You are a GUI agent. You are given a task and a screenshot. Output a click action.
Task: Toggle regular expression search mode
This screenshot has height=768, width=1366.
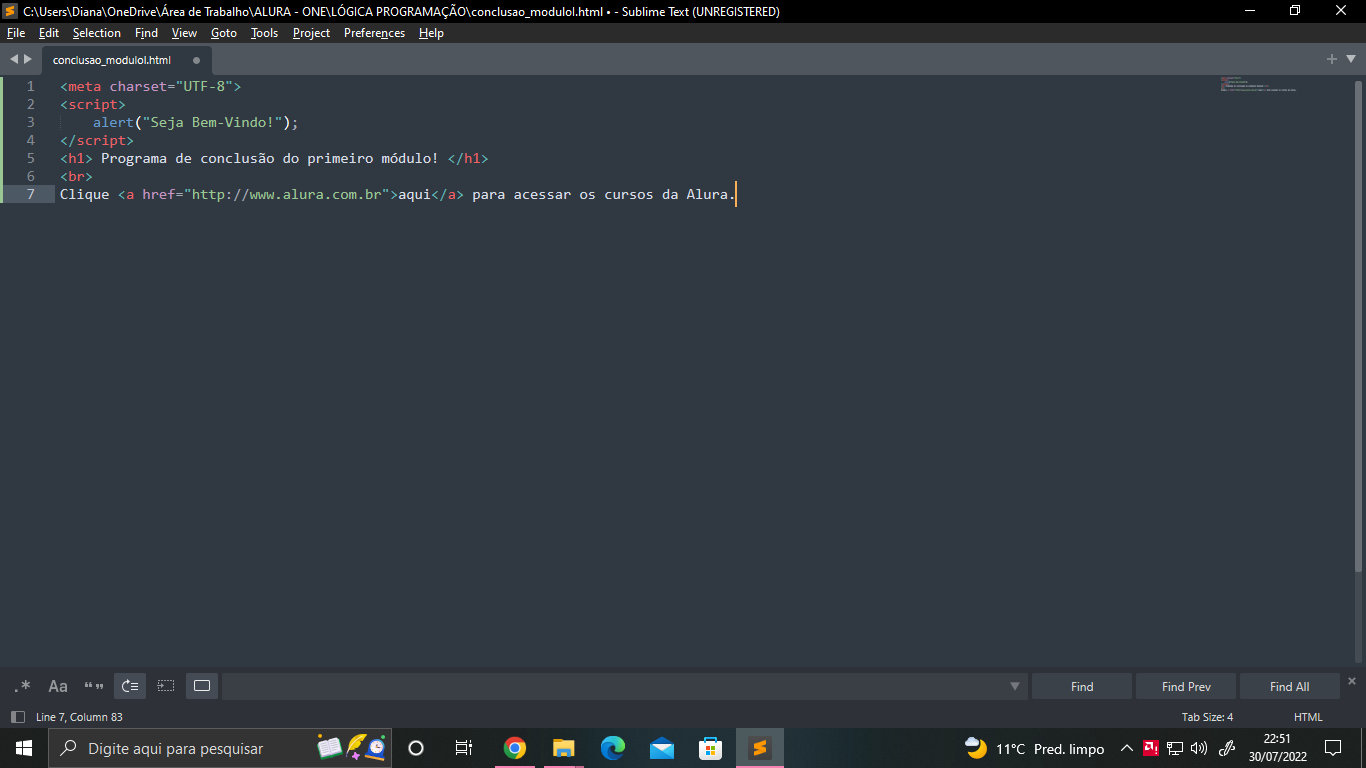[22, 686]
